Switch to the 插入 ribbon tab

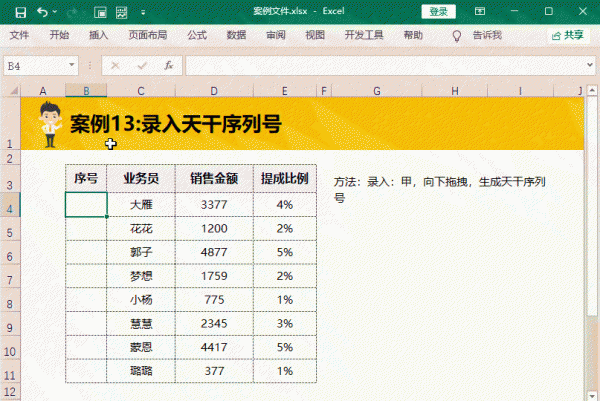pyautogui.click(x=99, y=35)
